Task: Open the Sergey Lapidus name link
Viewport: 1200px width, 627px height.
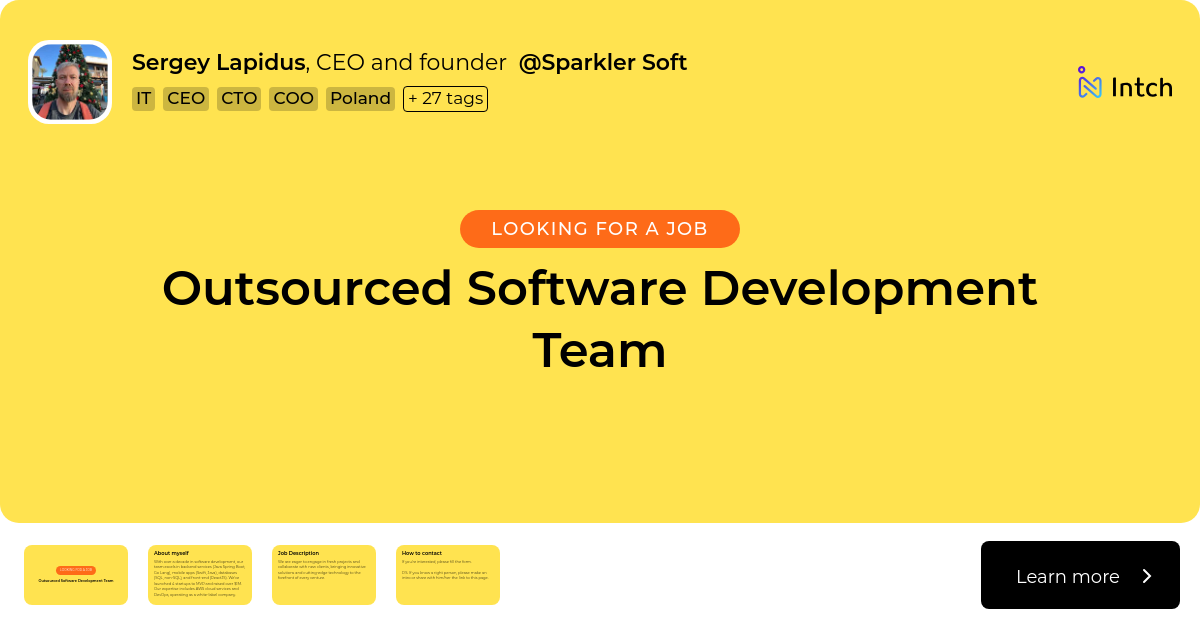Action: 218,62
